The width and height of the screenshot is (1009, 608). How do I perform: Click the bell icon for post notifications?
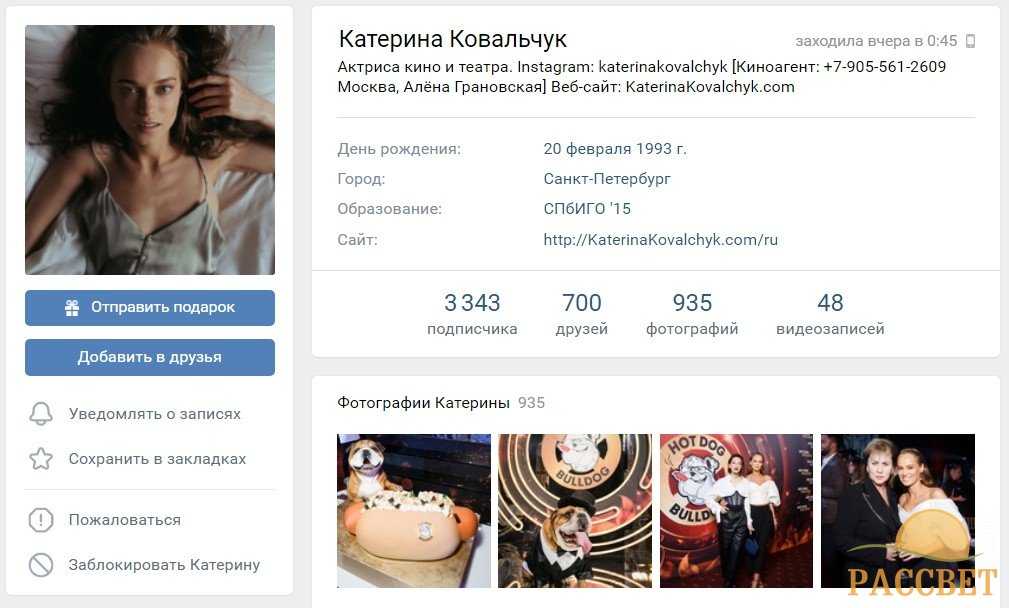tap(41, 414)
